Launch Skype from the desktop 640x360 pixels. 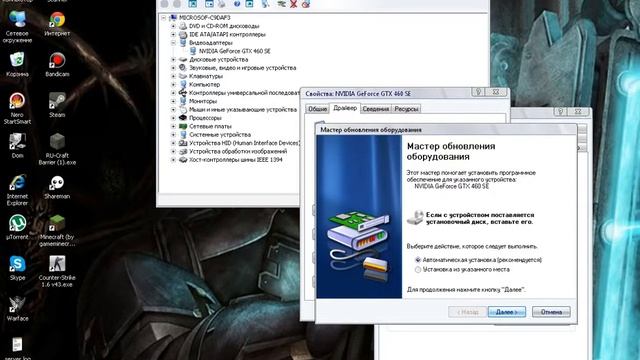(17, 264)
